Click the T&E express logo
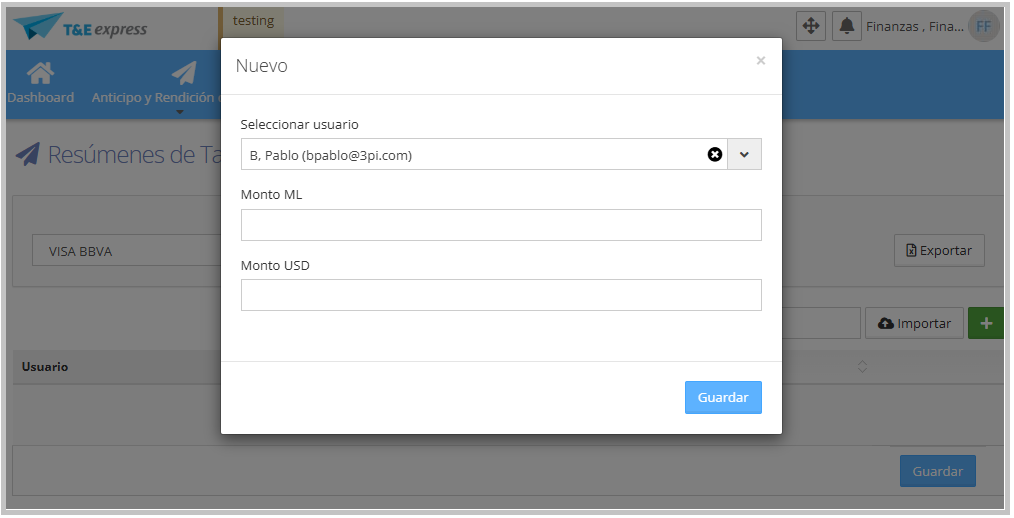 [x=82, y=27]
